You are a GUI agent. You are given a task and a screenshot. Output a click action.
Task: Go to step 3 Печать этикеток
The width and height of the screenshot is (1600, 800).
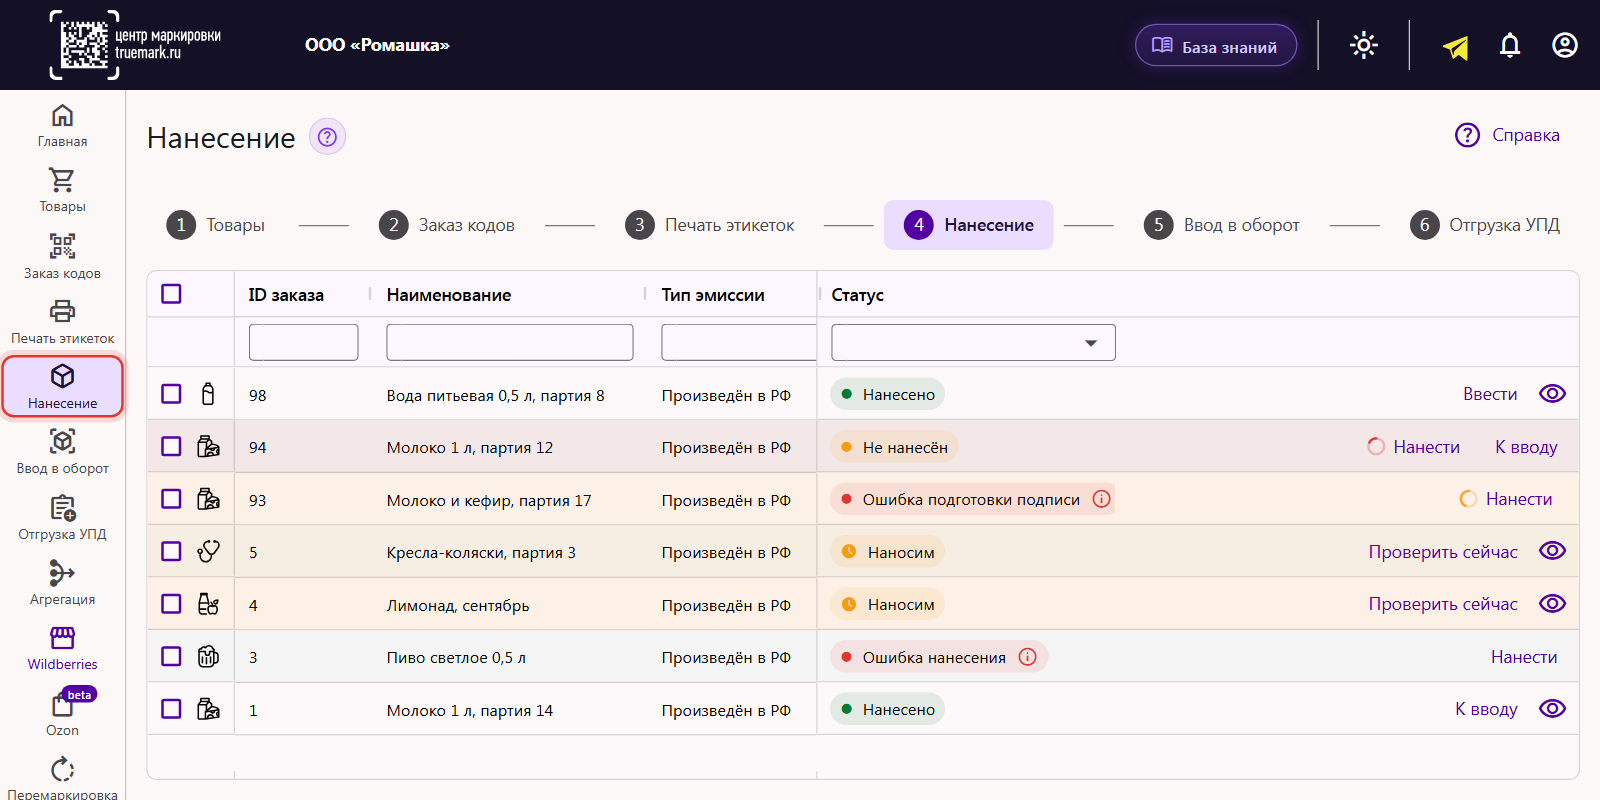tap(710, 225)
